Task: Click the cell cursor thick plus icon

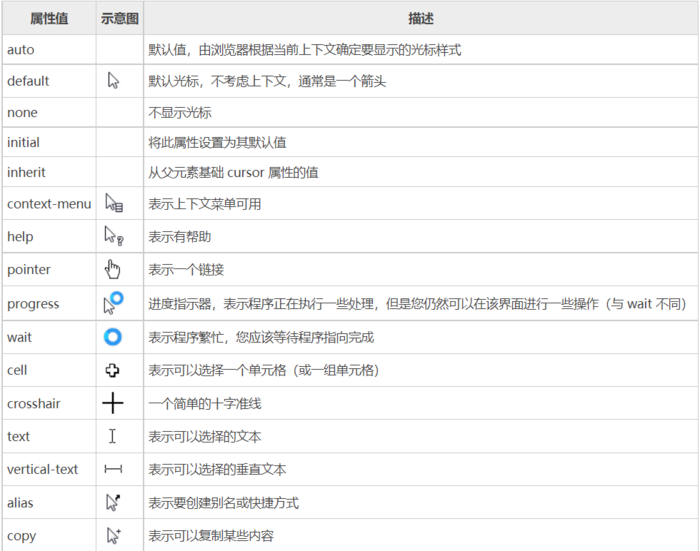Action: pyautogui.click(x=112, y=370)
